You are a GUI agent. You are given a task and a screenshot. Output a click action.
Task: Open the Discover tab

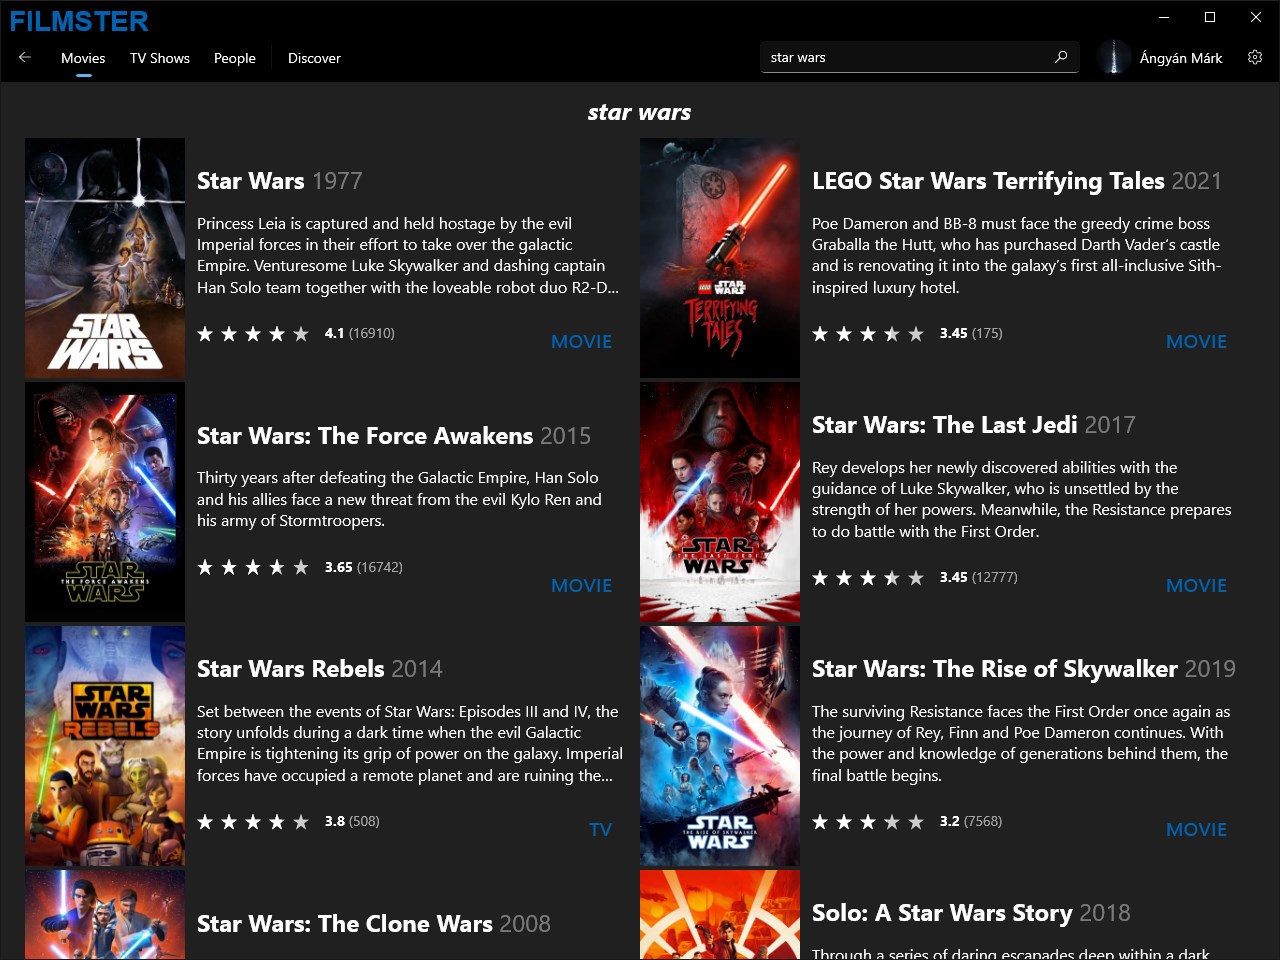[x=314, y=58]
